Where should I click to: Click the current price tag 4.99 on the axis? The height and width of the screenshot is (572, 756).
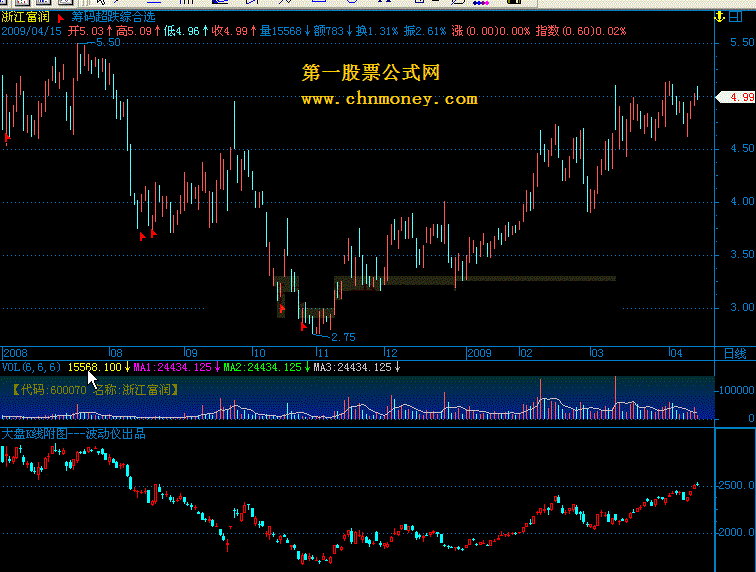(737, 97)
